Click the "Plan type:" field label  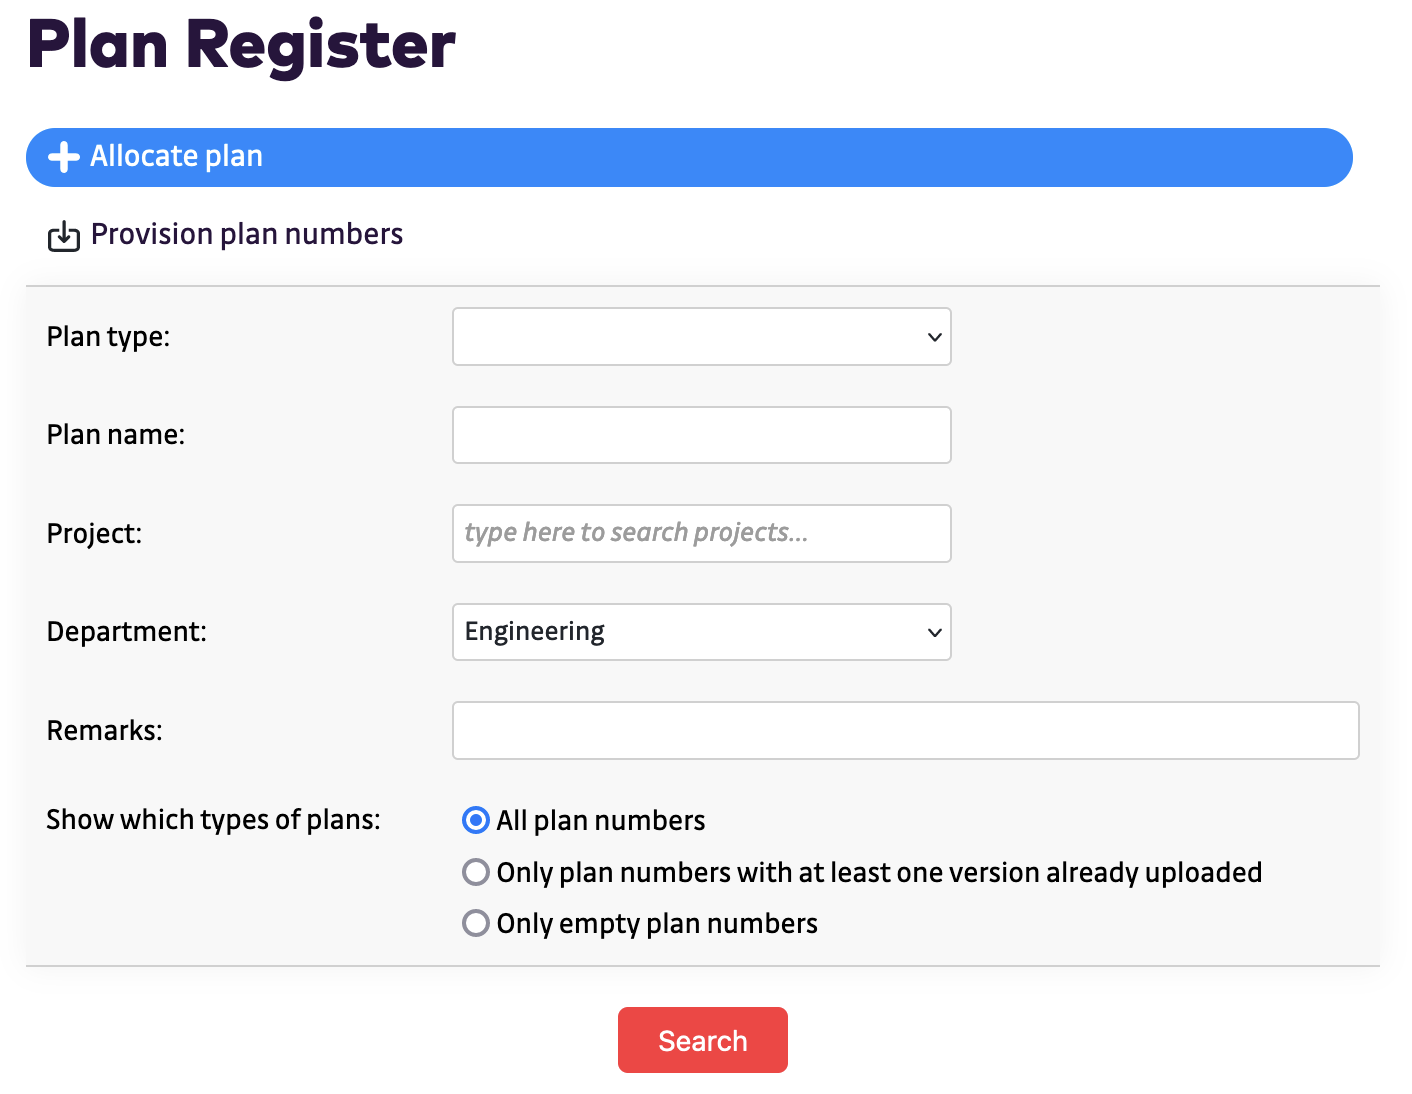(108, 337)
